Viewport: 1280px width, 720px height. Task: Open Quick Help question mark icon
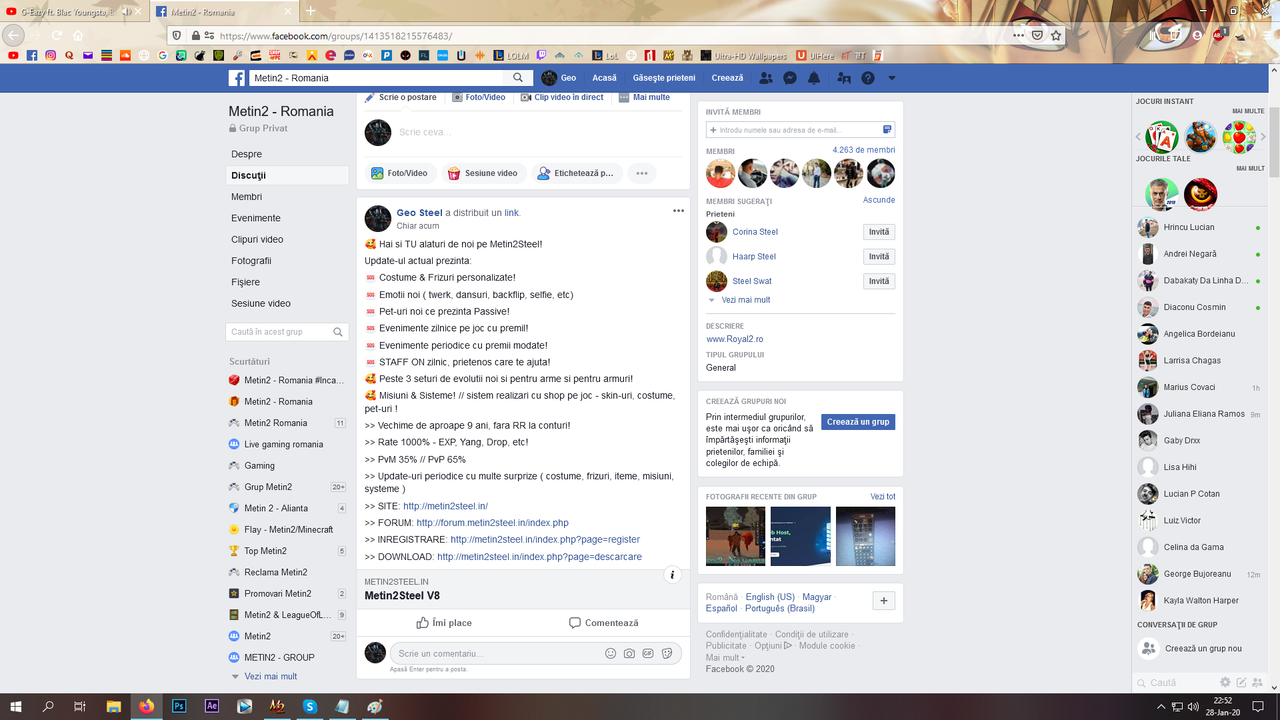coord(868,78)
